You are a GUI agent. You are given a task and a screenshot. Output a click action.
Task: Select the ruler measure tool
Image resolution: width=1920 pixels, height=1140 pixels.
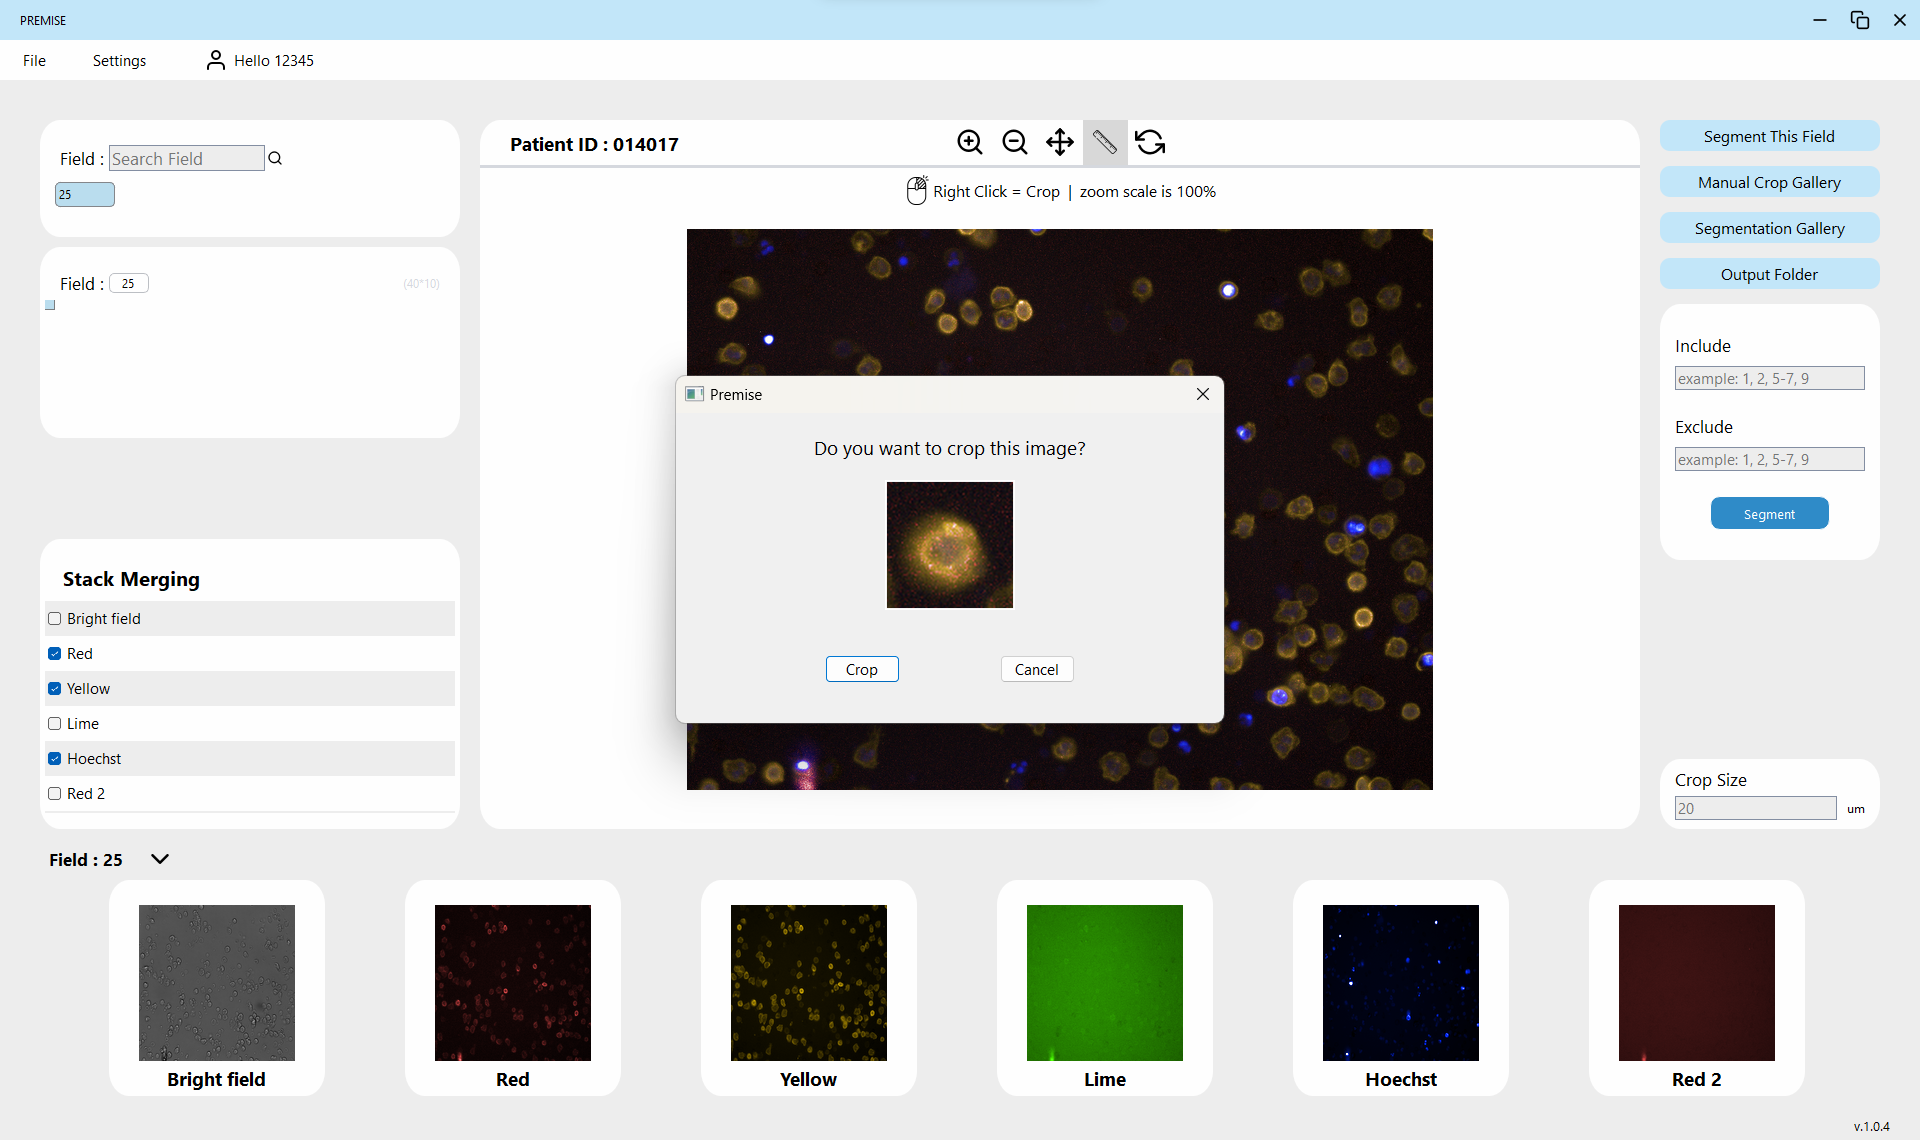pyautogui.click(x=1104, y=142)
